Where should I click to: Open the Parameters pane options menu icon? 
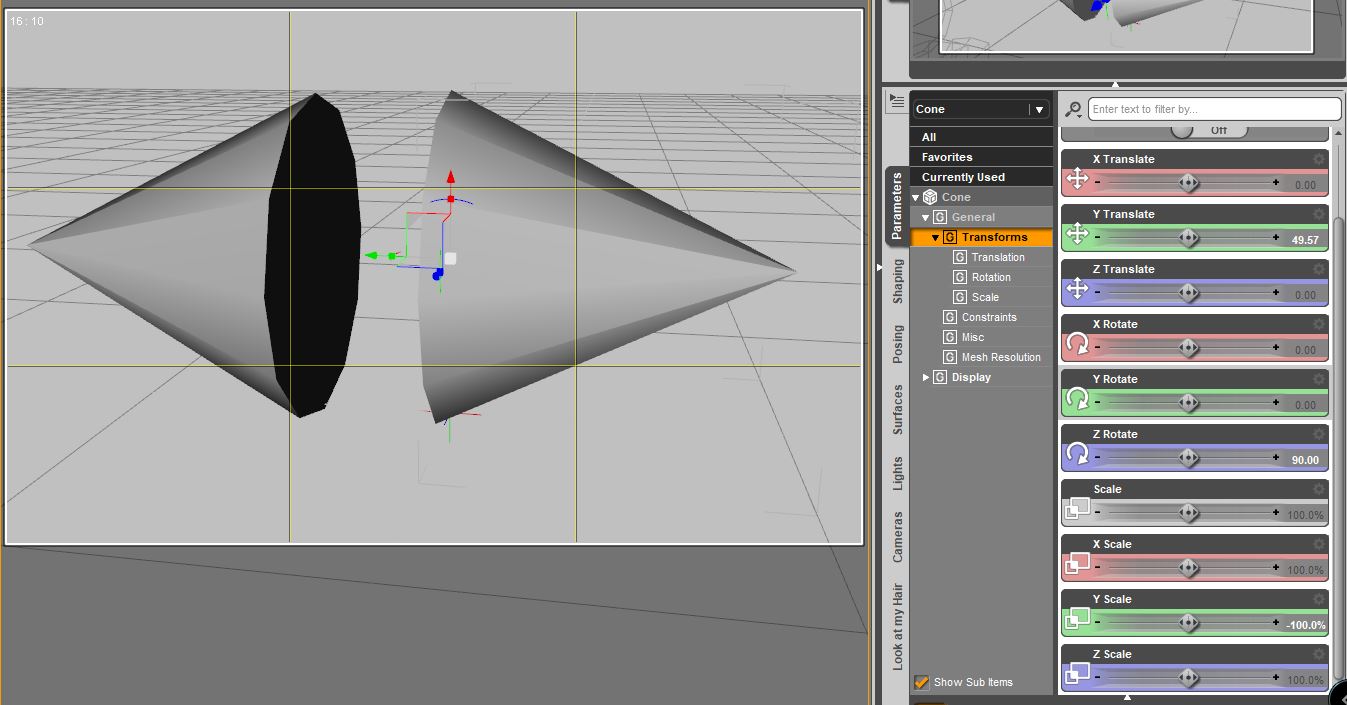896,99
